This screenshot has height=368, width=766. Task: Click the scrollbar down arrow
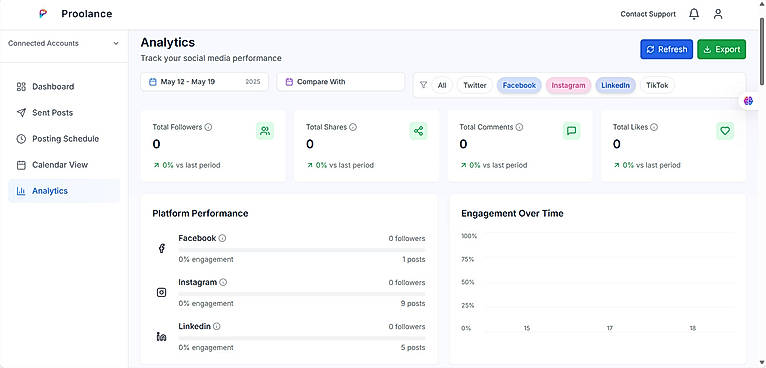point(762,362)
